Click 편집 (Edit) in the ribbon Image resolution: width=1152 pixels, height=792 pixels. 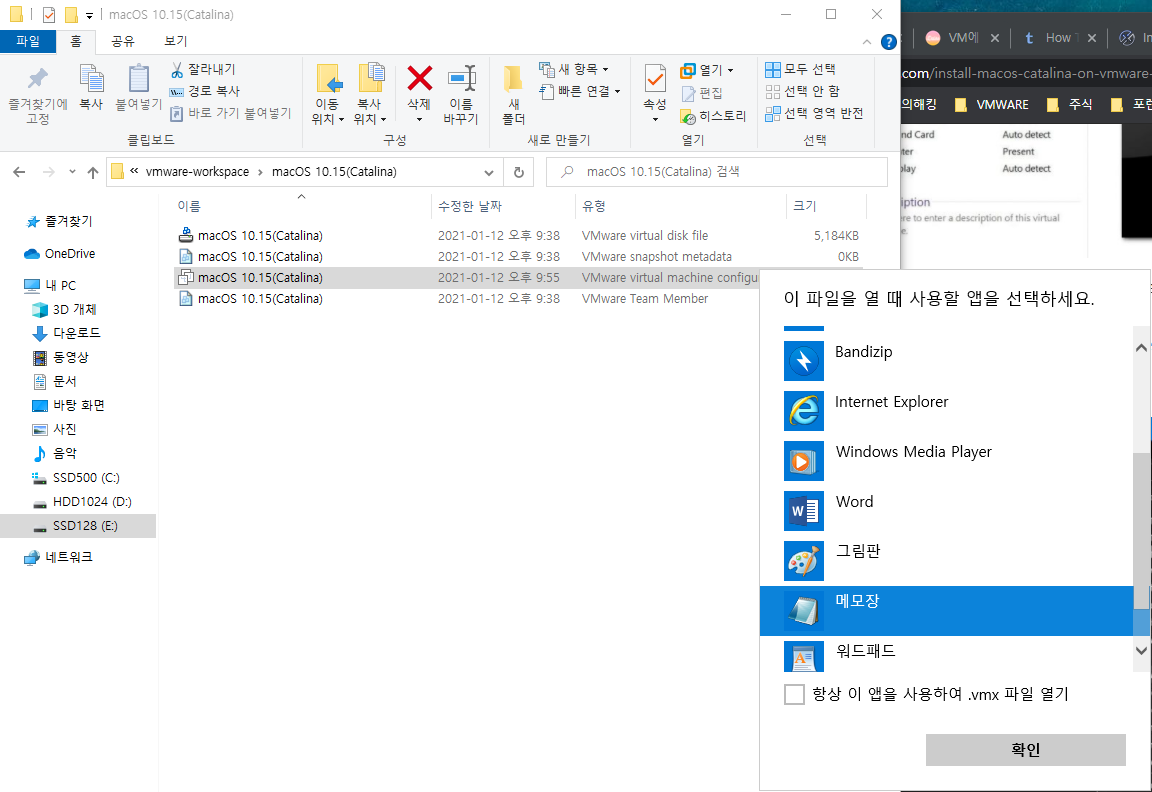click(x=702, y=93)
